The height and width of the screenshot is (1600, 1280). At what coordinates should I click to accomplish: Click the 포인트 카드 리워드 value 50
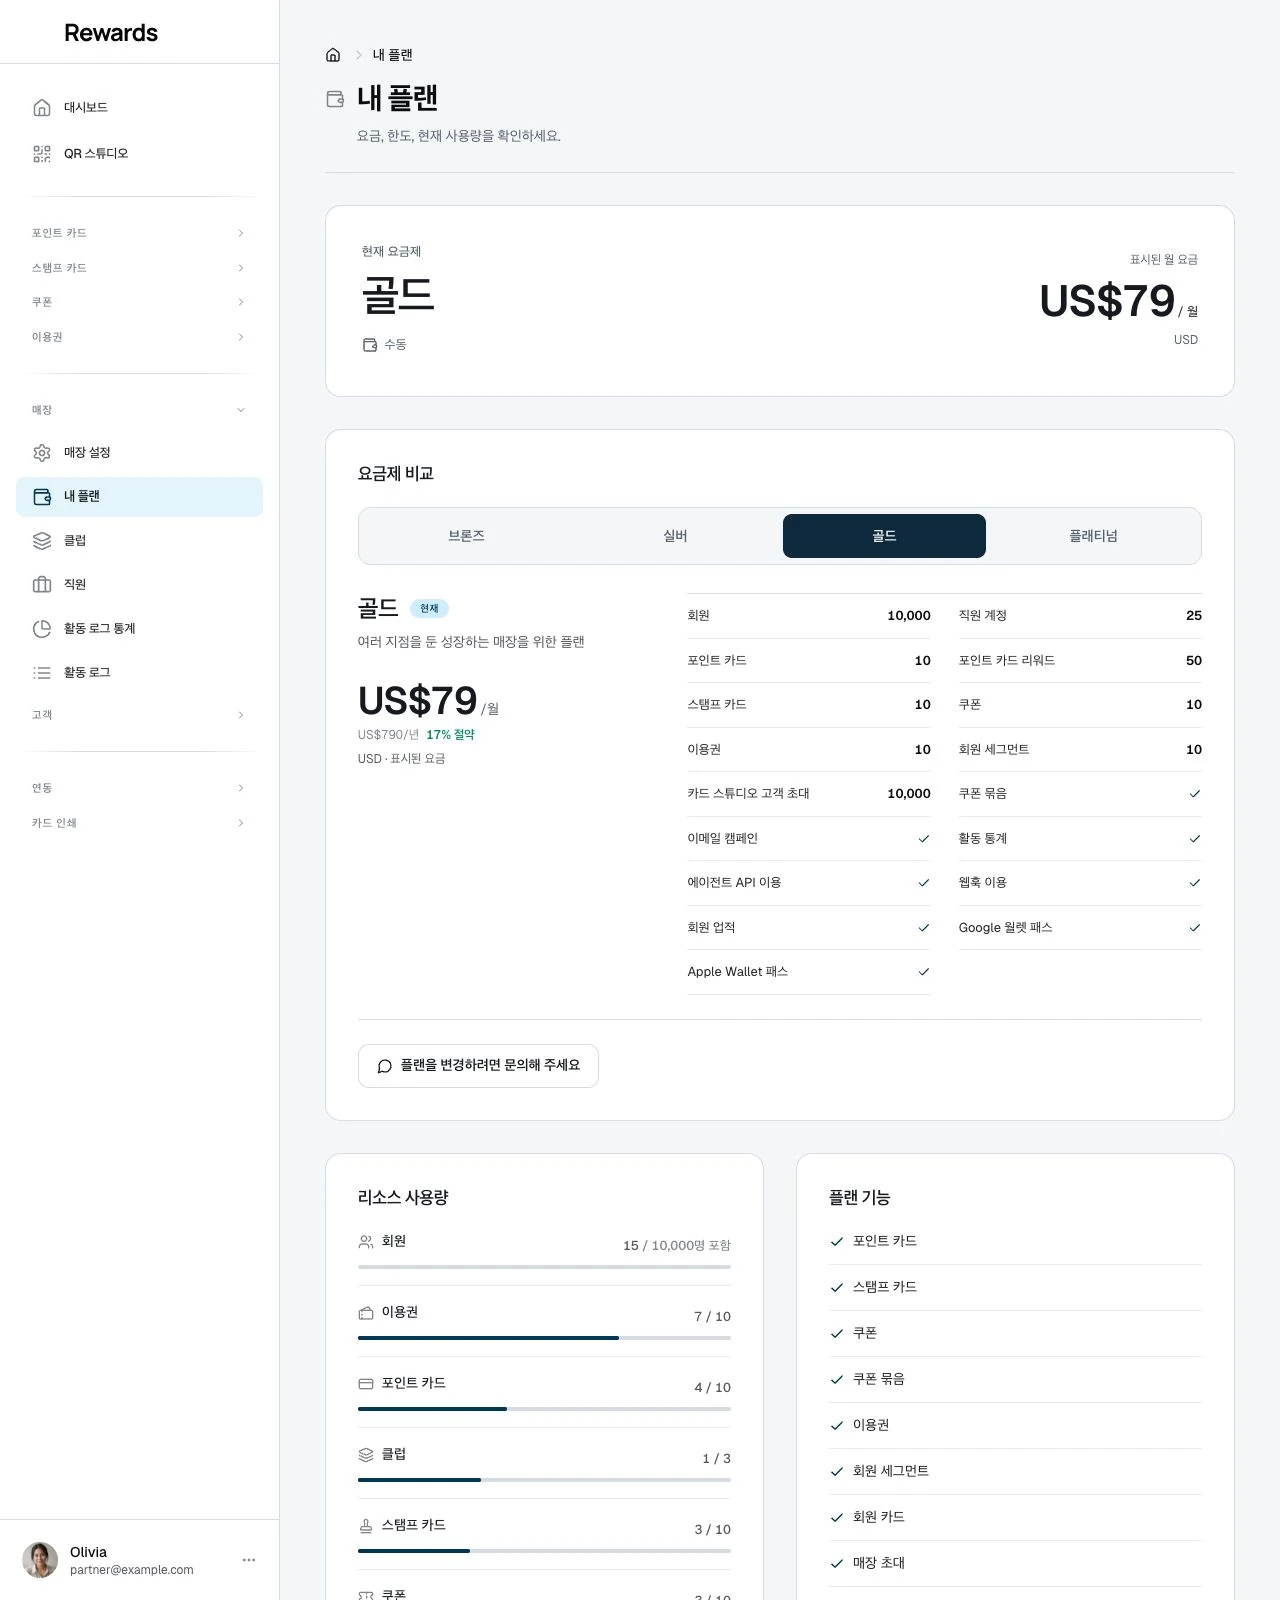(x=1194, y=661)
